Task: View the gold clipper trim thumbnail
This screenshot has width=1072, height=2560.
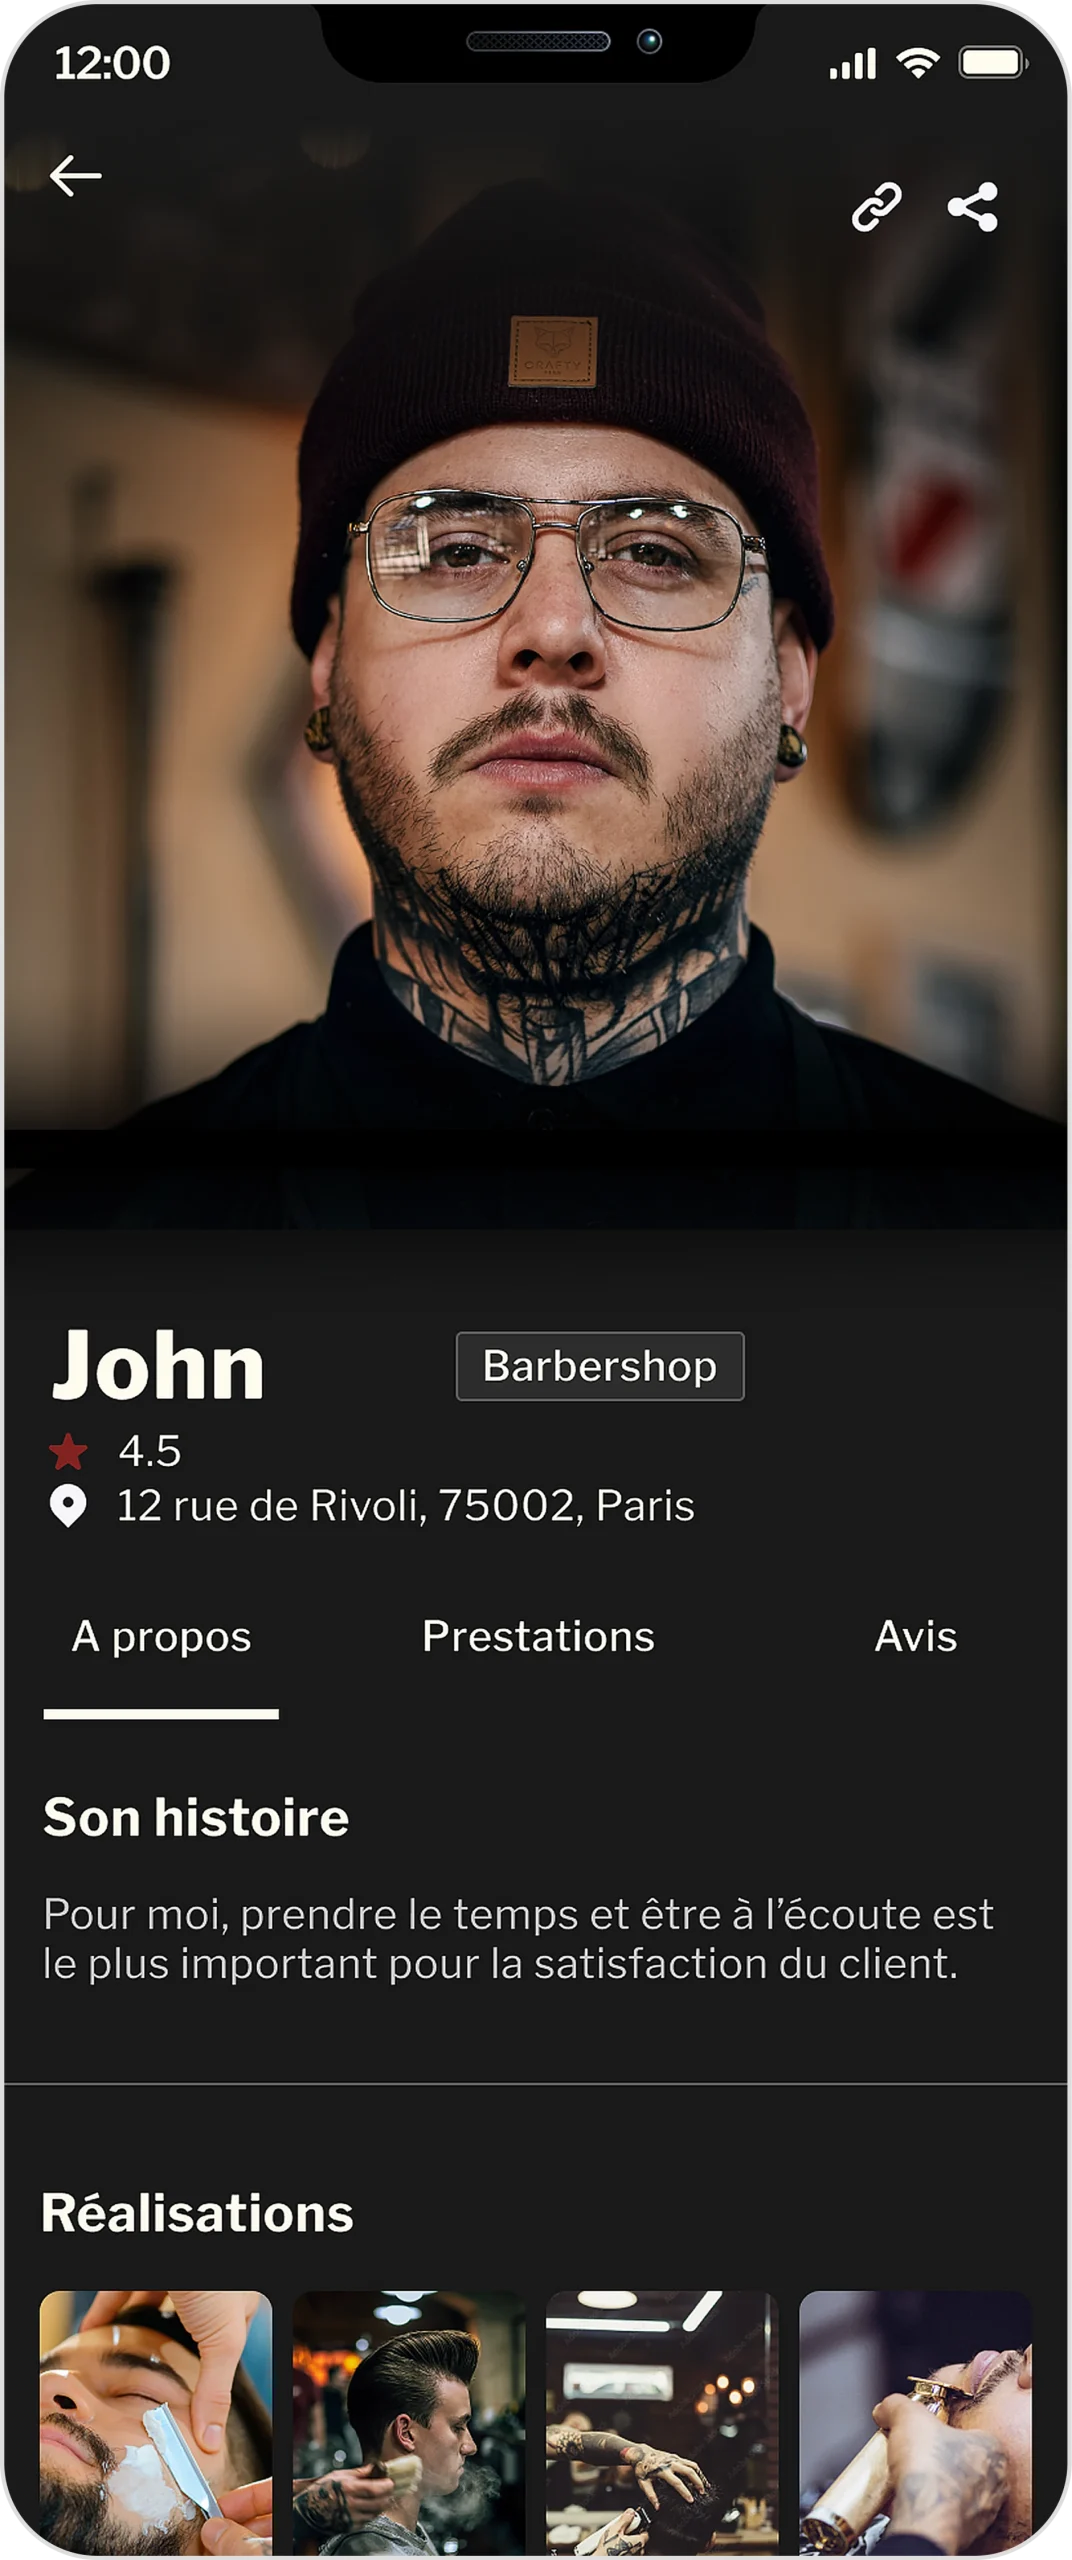Action: pyautogui.click(x=915, y=2422)
